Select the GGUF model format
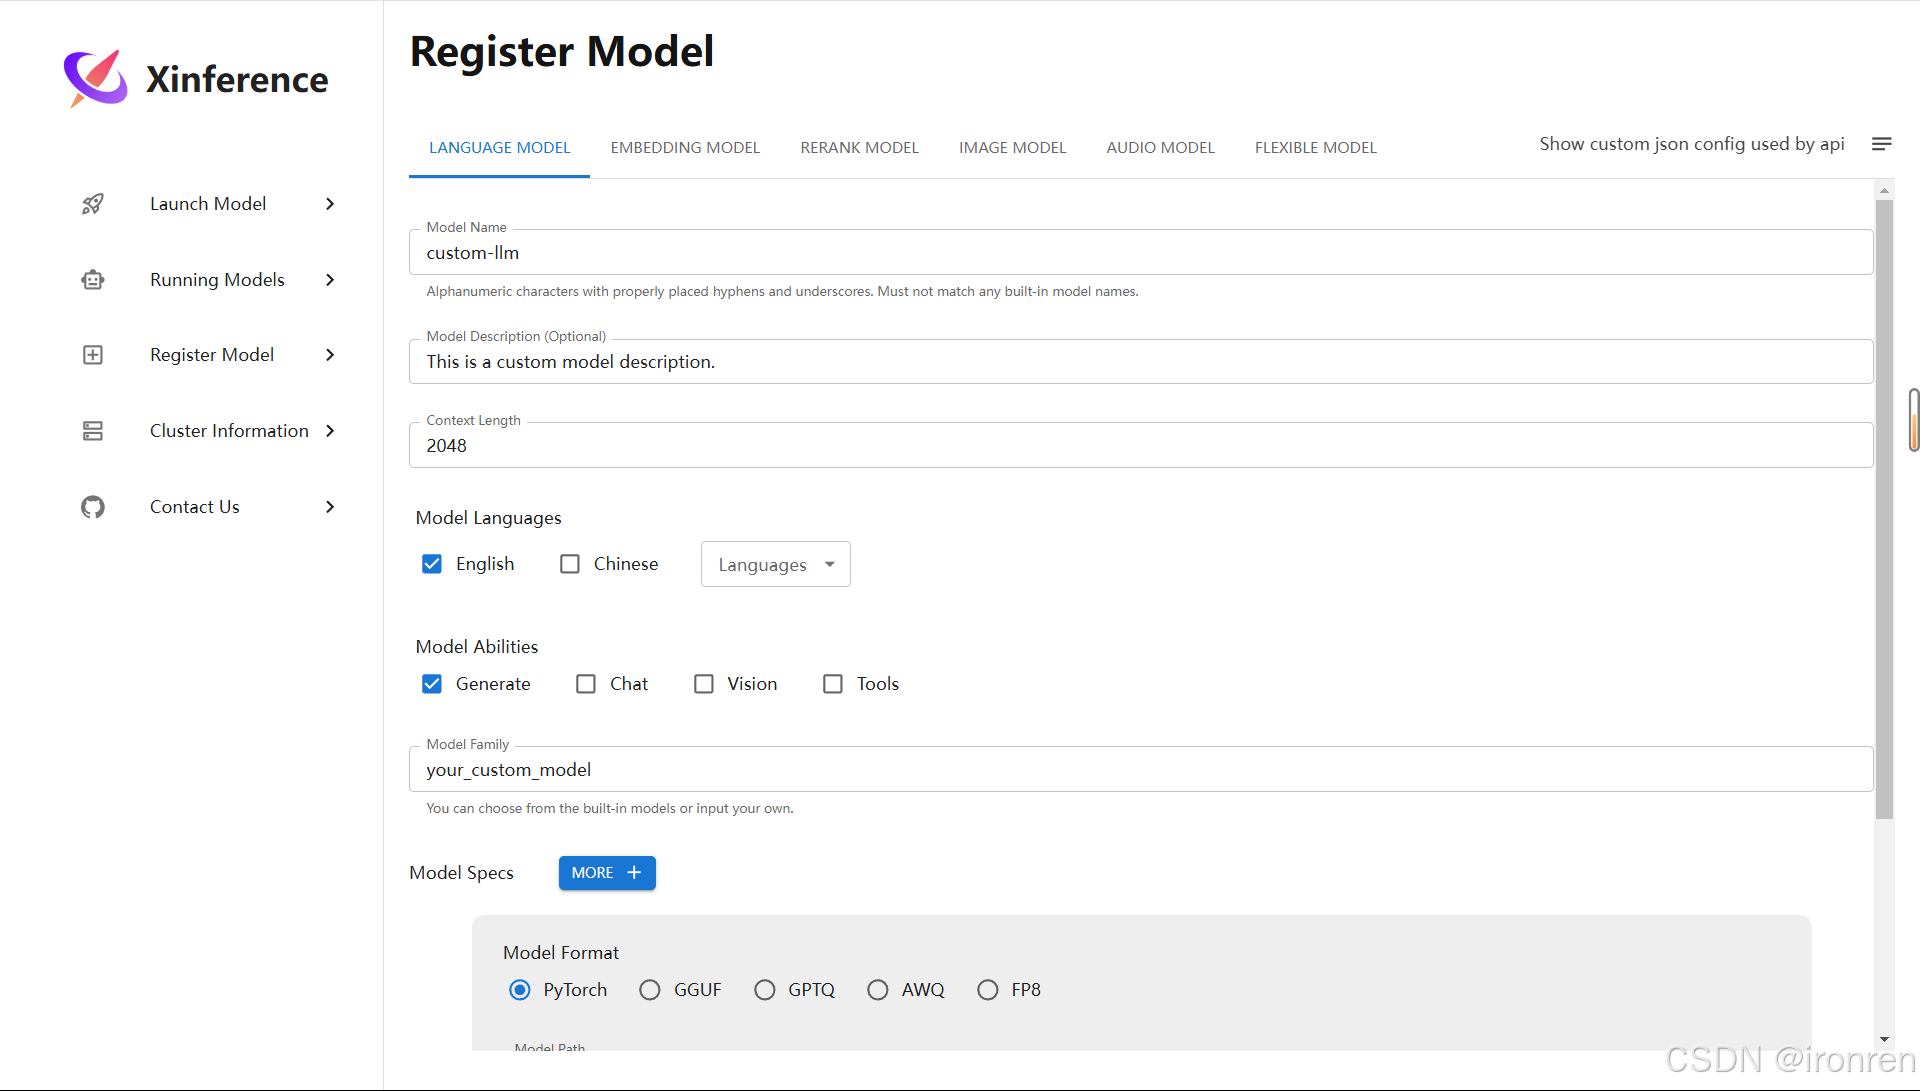The width and height of the screenshot is (1920, 1091). coord(650,990)
